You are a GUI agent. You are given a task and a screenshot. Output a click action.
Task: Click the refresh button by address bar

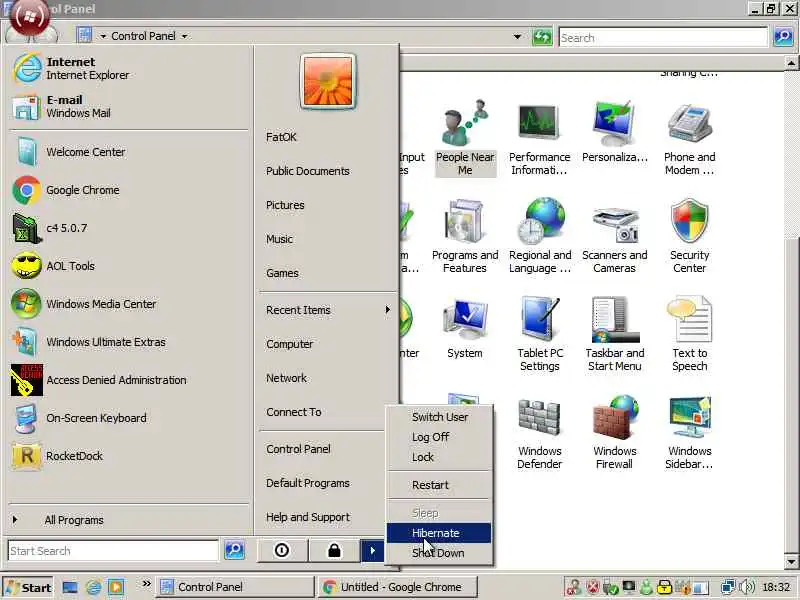tap(542, 37)
